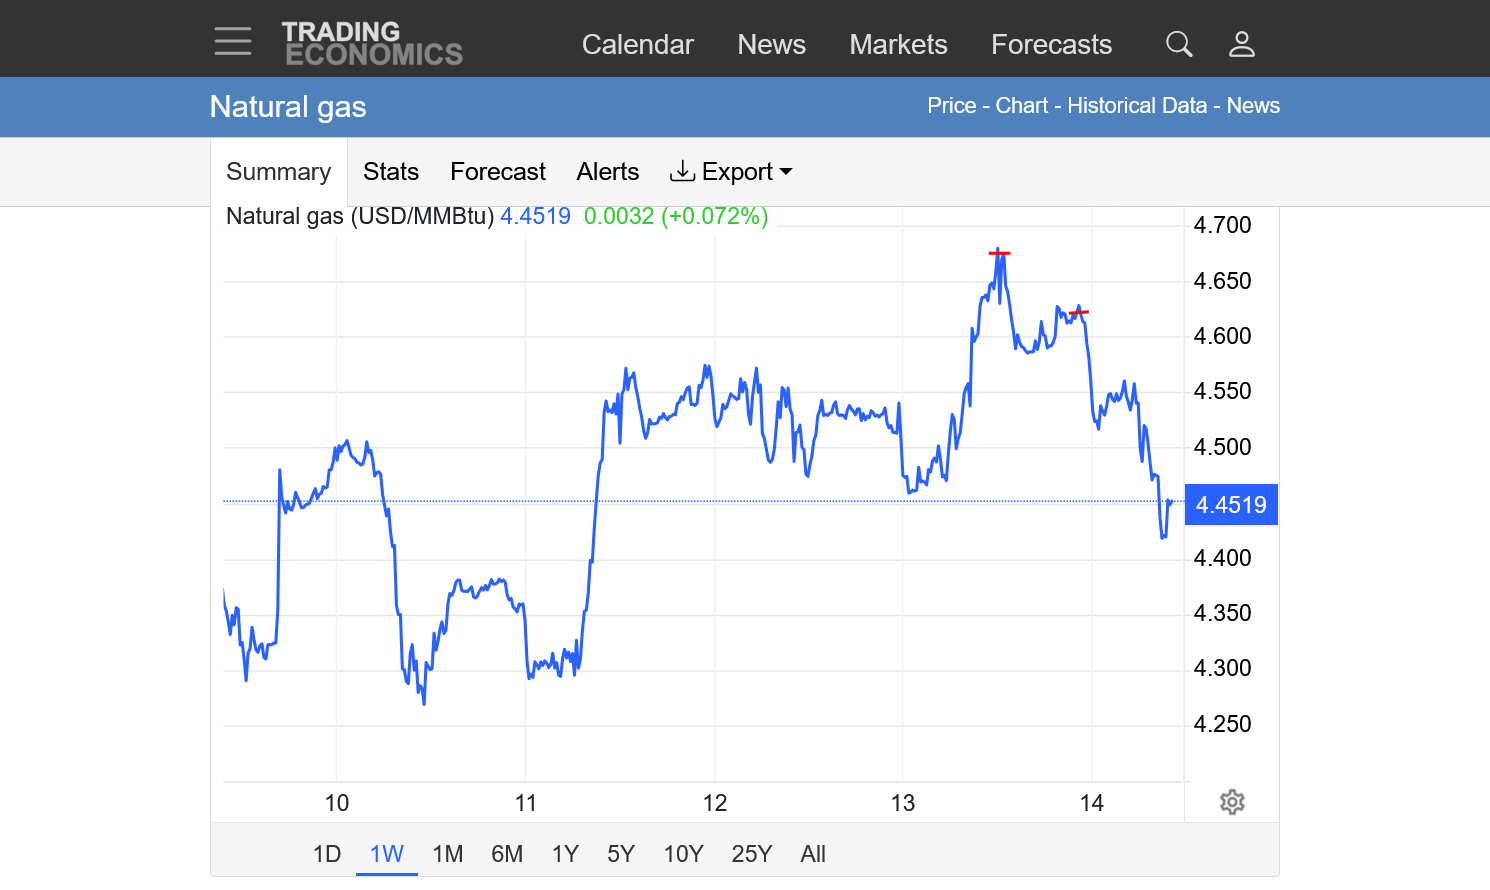Click the red peak marker near 4.675
Image resolution: width=1490 pixels, height=890 pixels.
click(x=999, y=253)
